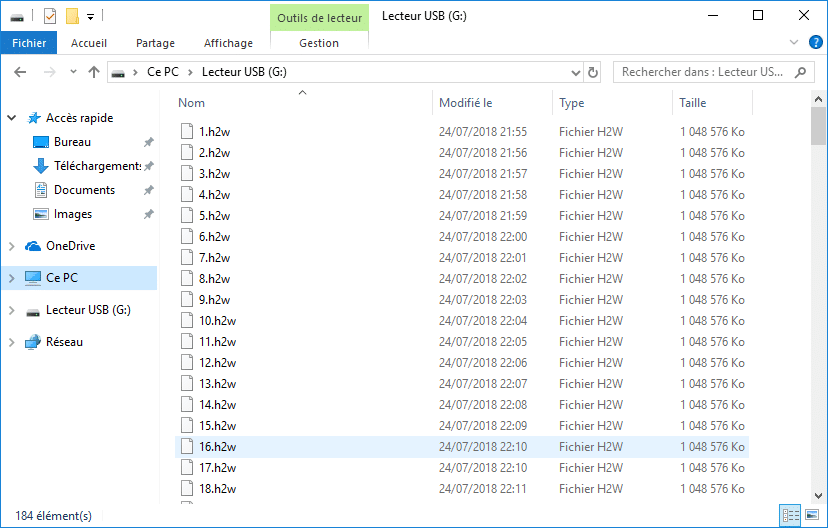This screenshot has height=528, width=828.
Task: Click the file icon of 3.h2w
Action: (x=187, y=174)
